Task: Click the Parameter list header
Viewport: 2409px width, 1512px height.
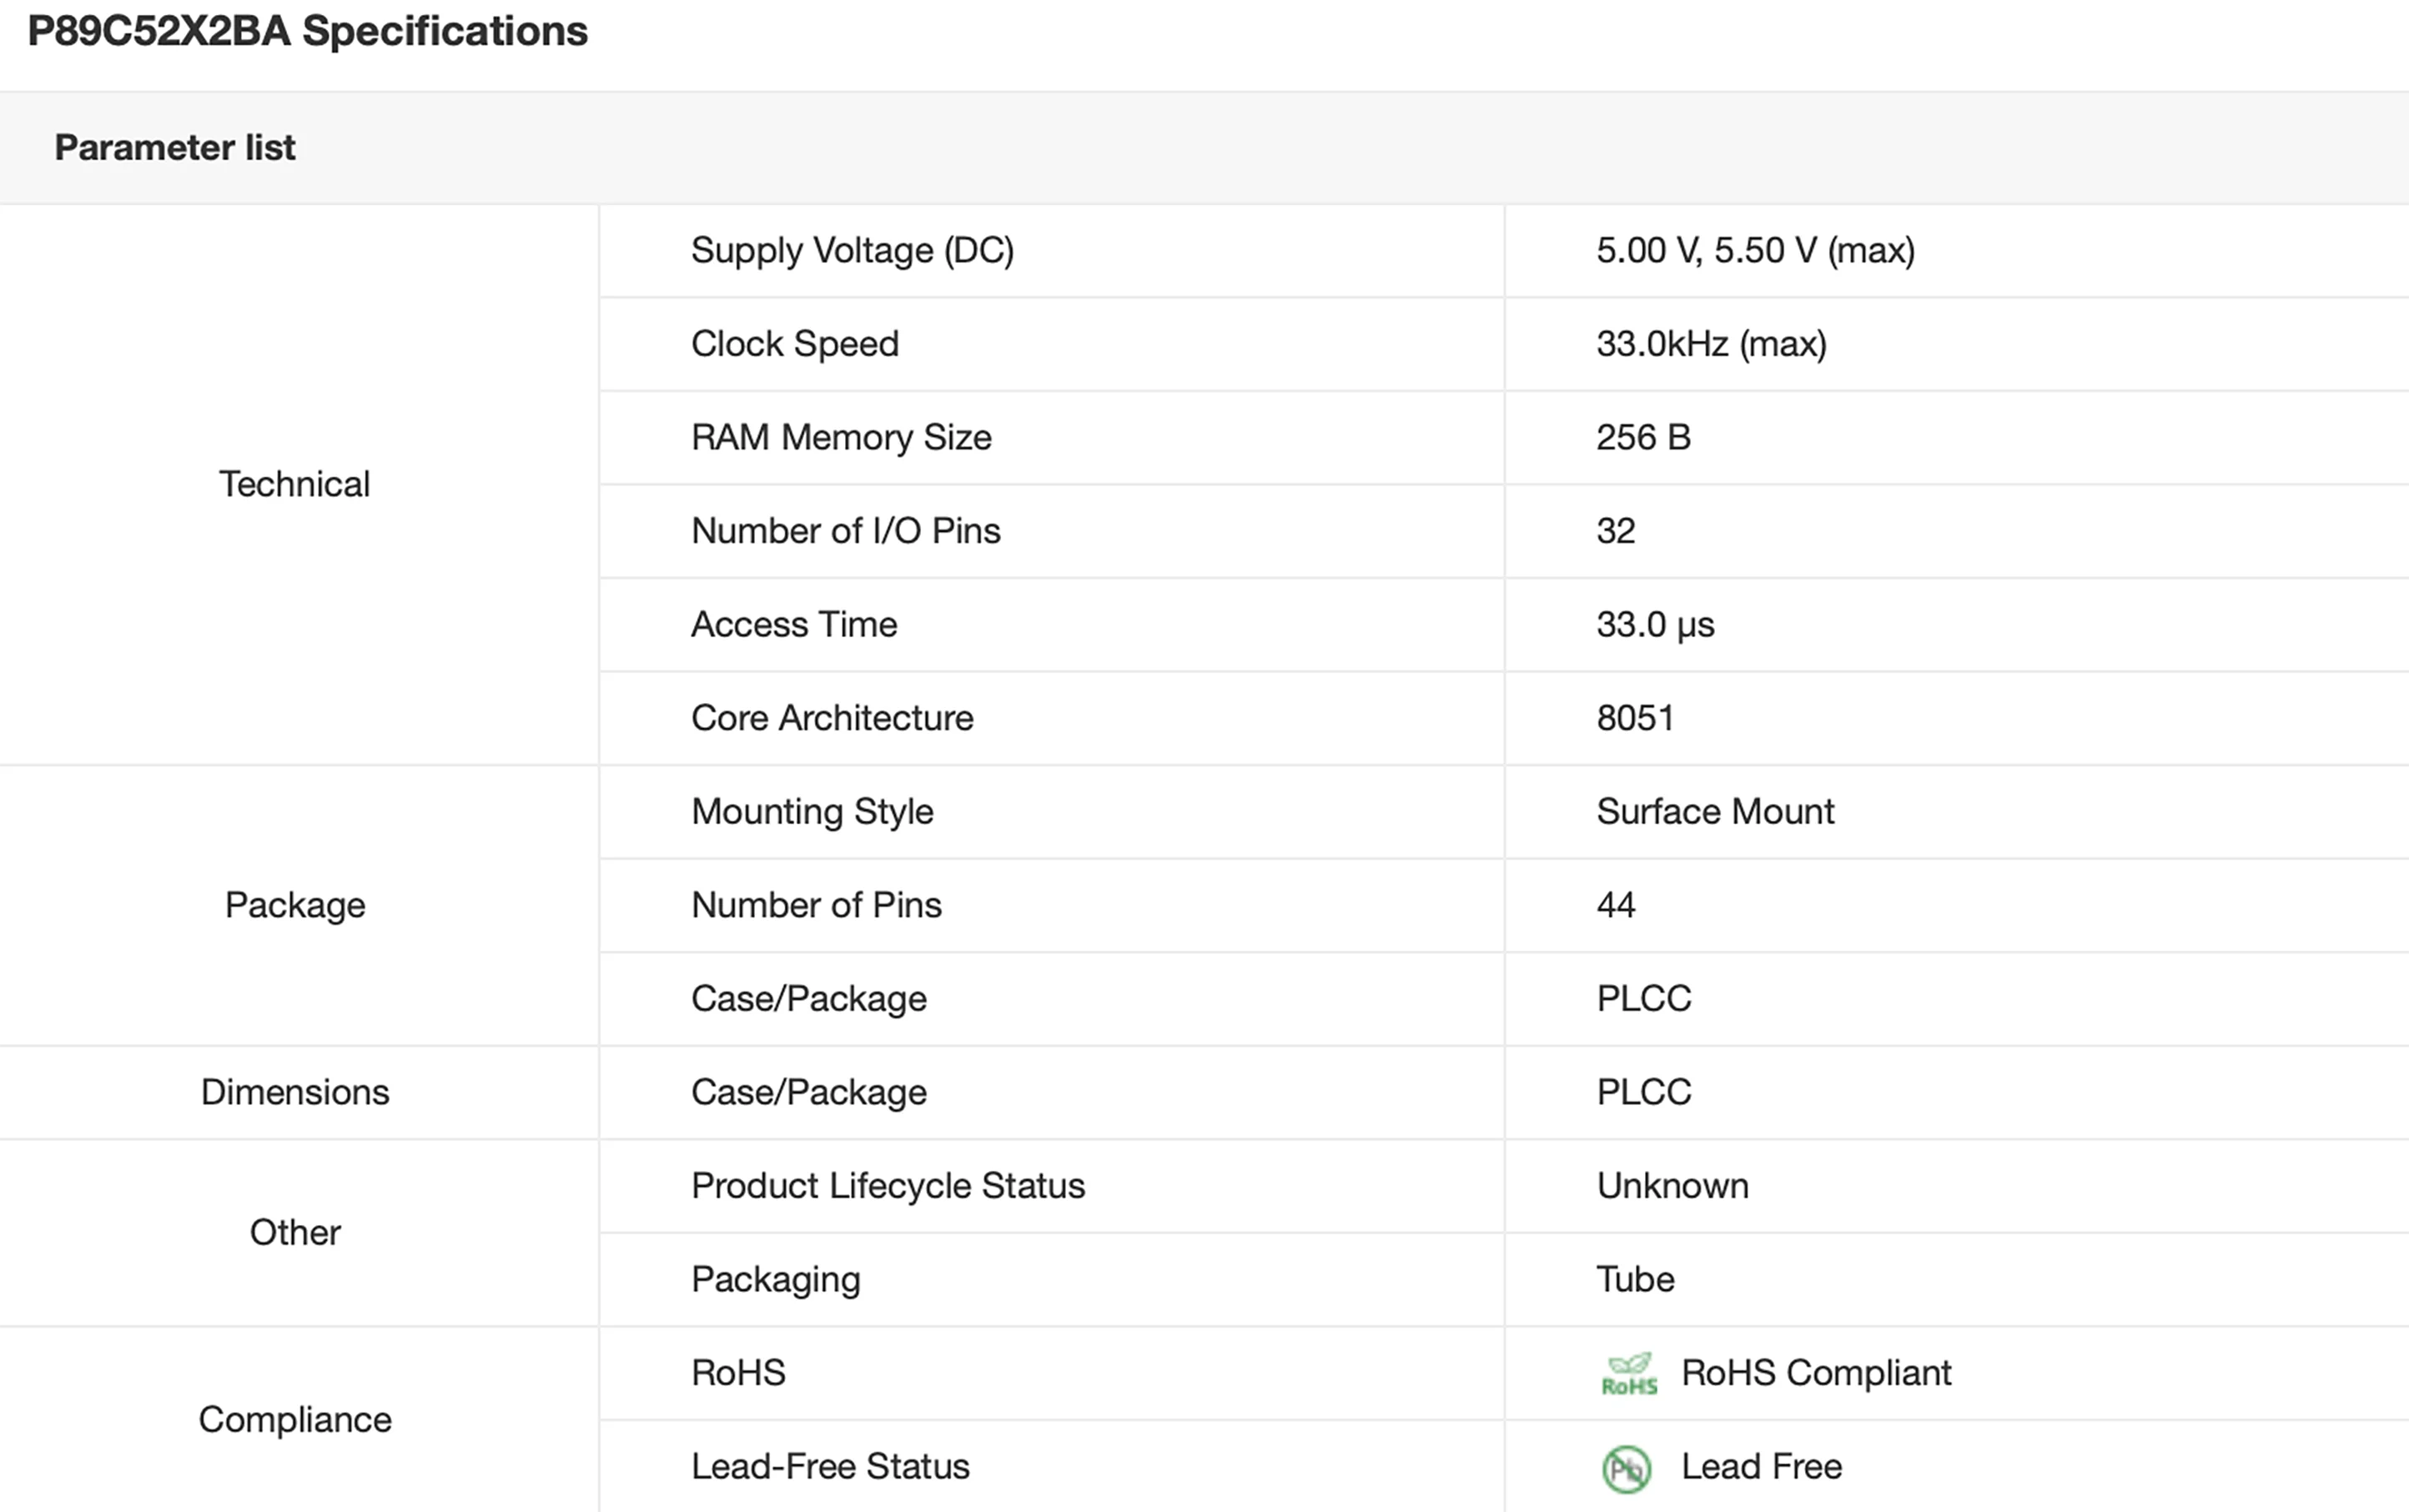Action: pyautogui.click(x=174, y=148)
